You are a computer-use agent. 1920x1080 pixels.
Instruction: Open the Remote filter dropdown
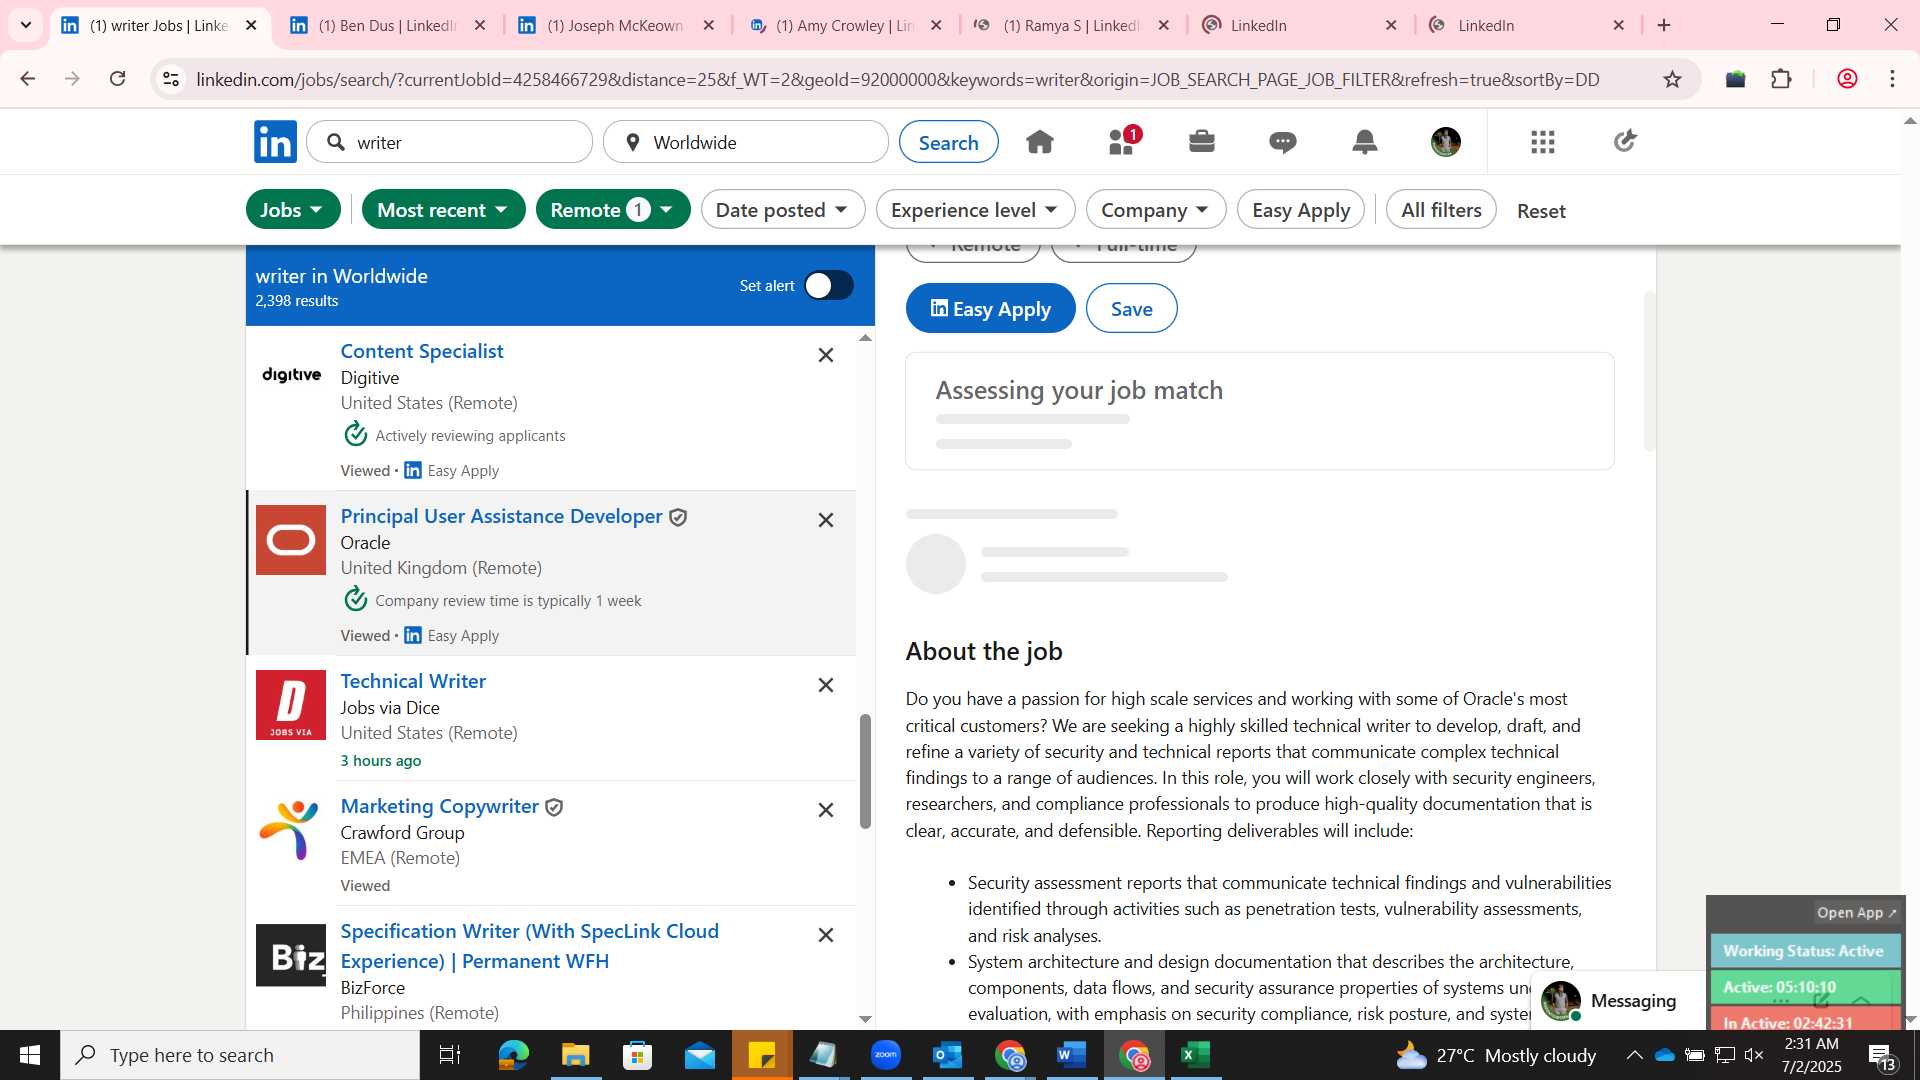613,209
